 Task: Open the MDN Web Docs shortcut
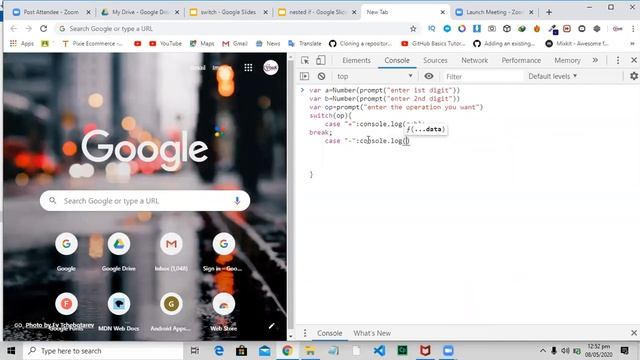pos(119,312)
